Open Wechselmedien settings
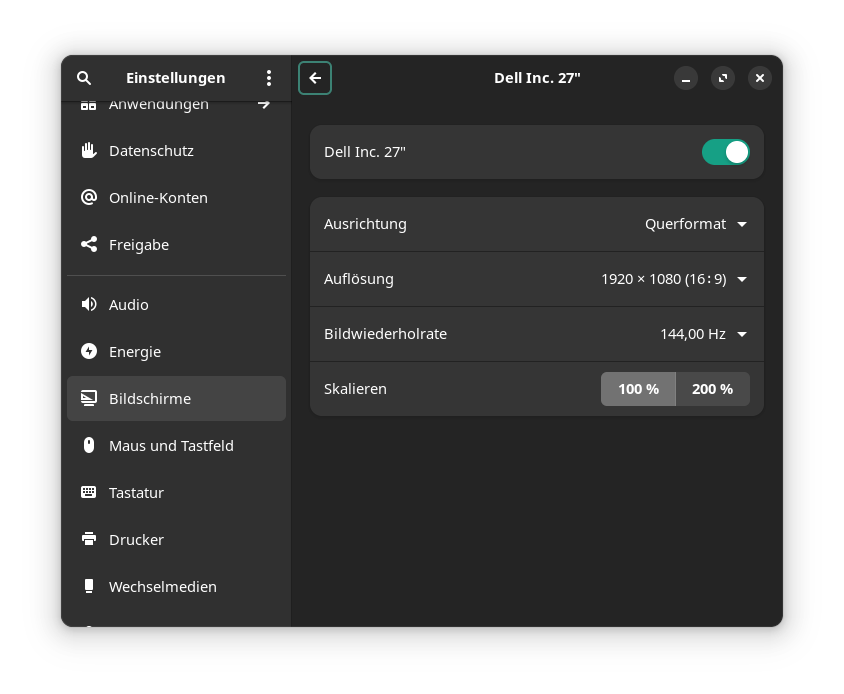 click(x=162, y=587)
